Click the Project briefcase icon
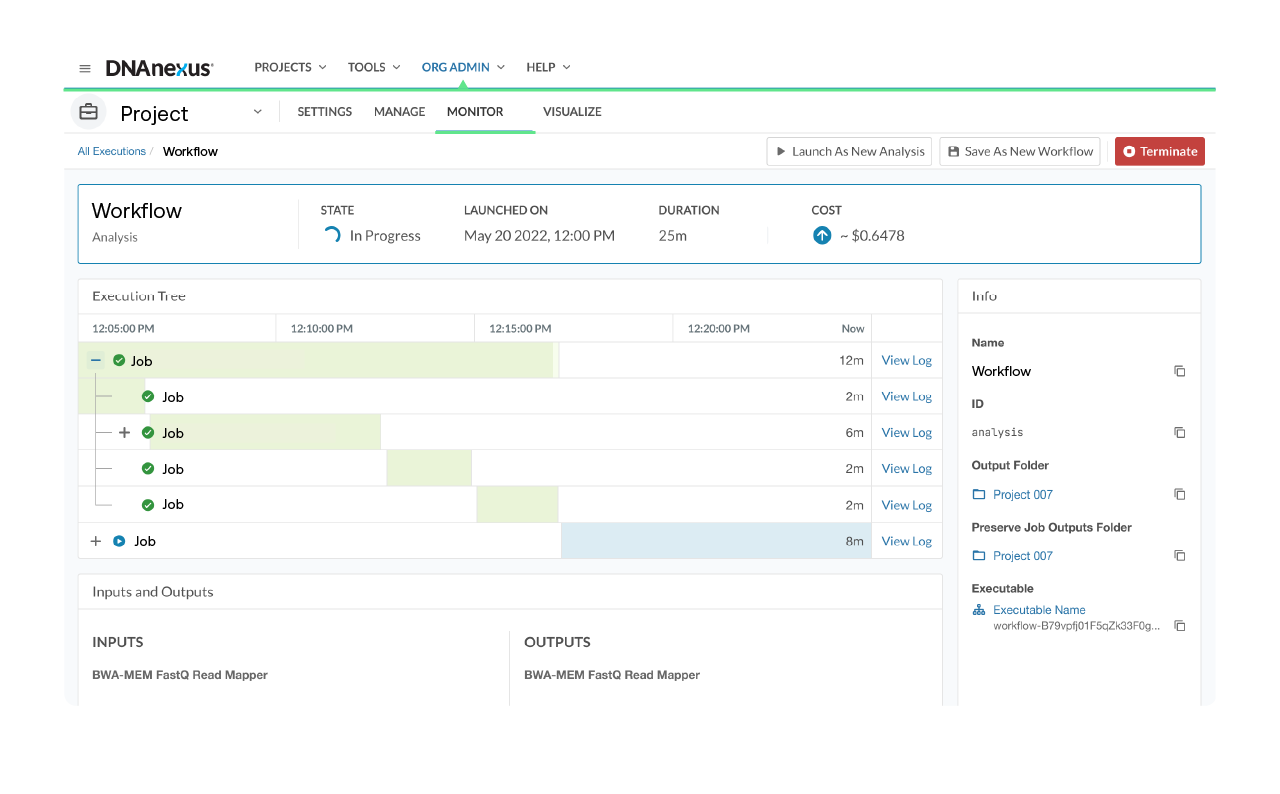1280x794 pixels. 88,111
